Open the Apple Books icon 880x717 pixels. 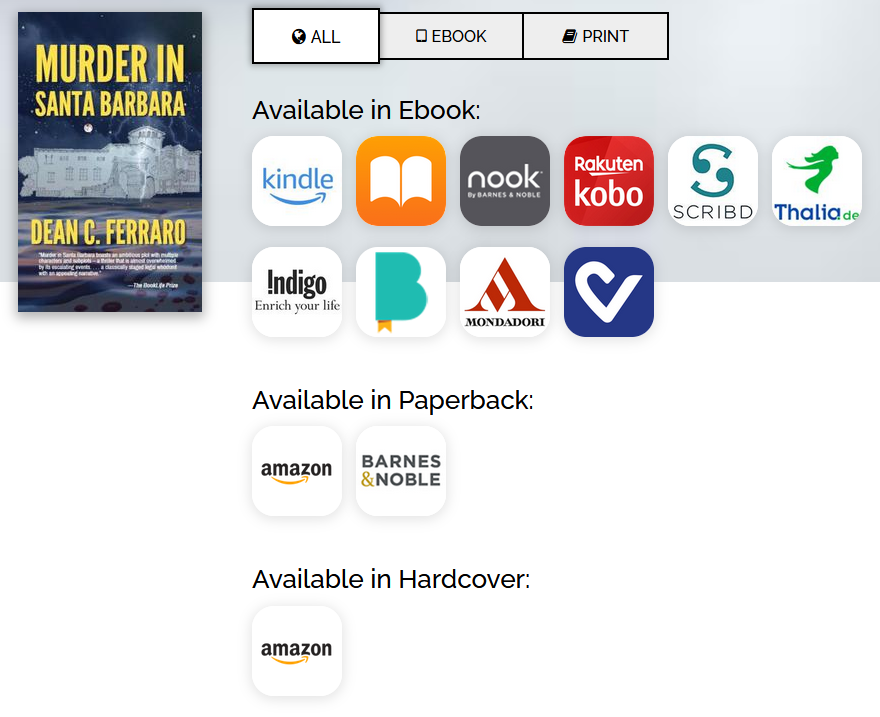tap(401, 181)
